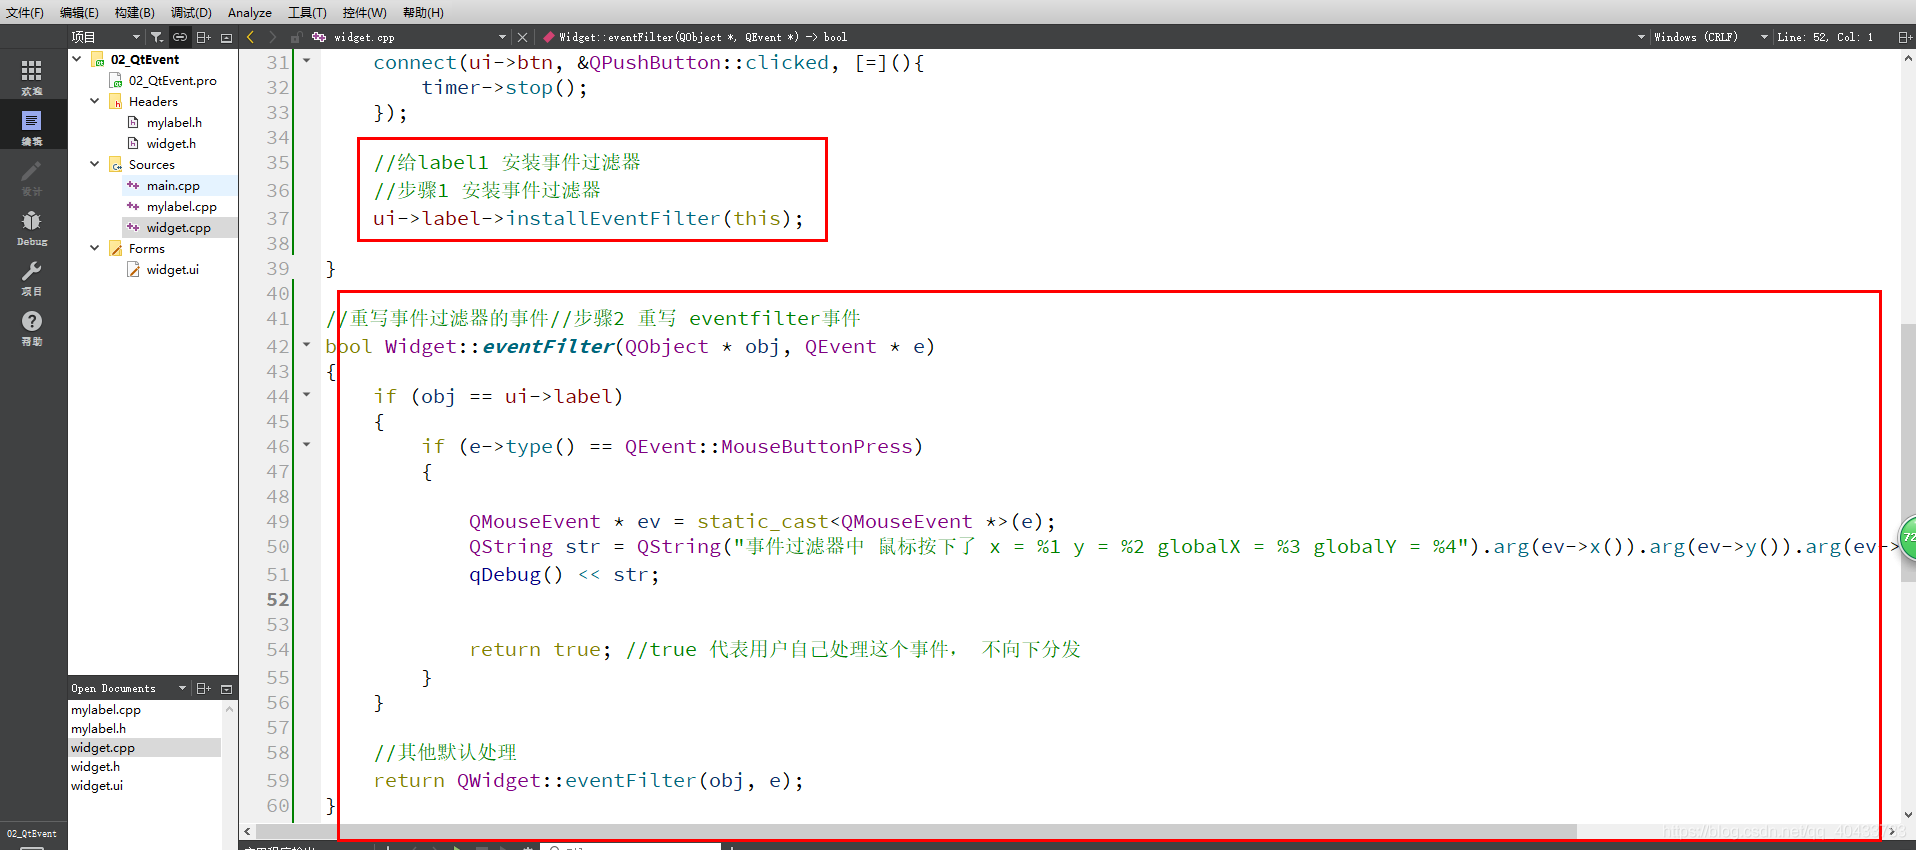Image resolution: width=1916 pixels, height=850 pixels.
Task: Select mylabel.cpp in project tree
Action: point(181,206)
